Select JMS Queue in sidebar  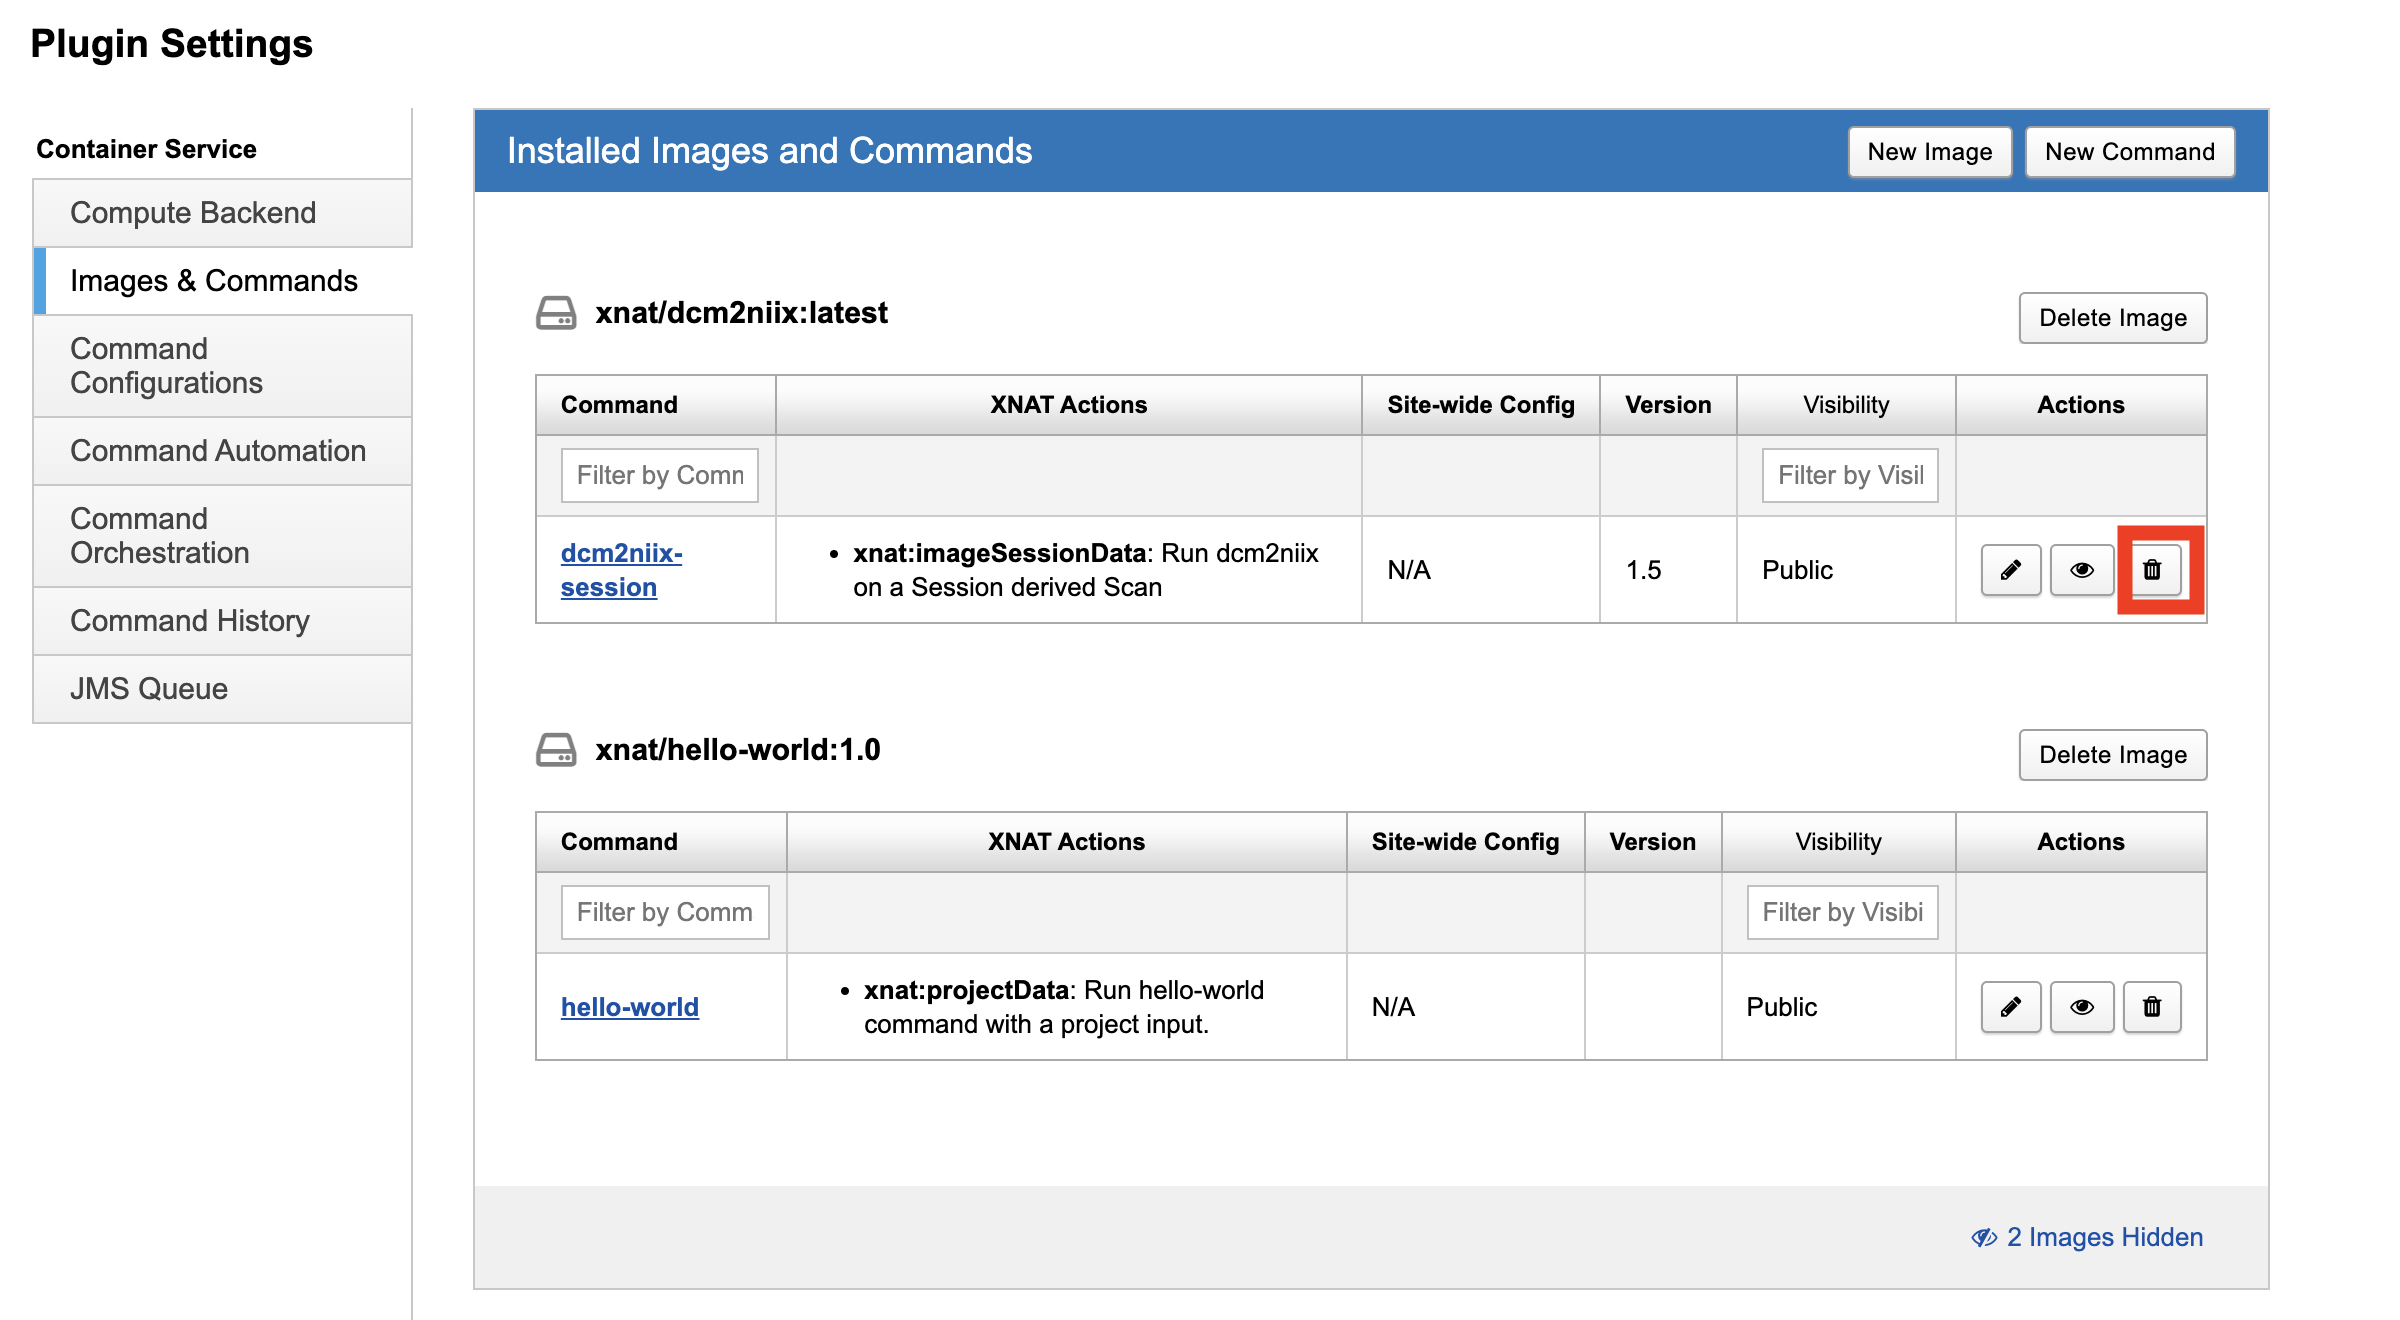point(149,689)
